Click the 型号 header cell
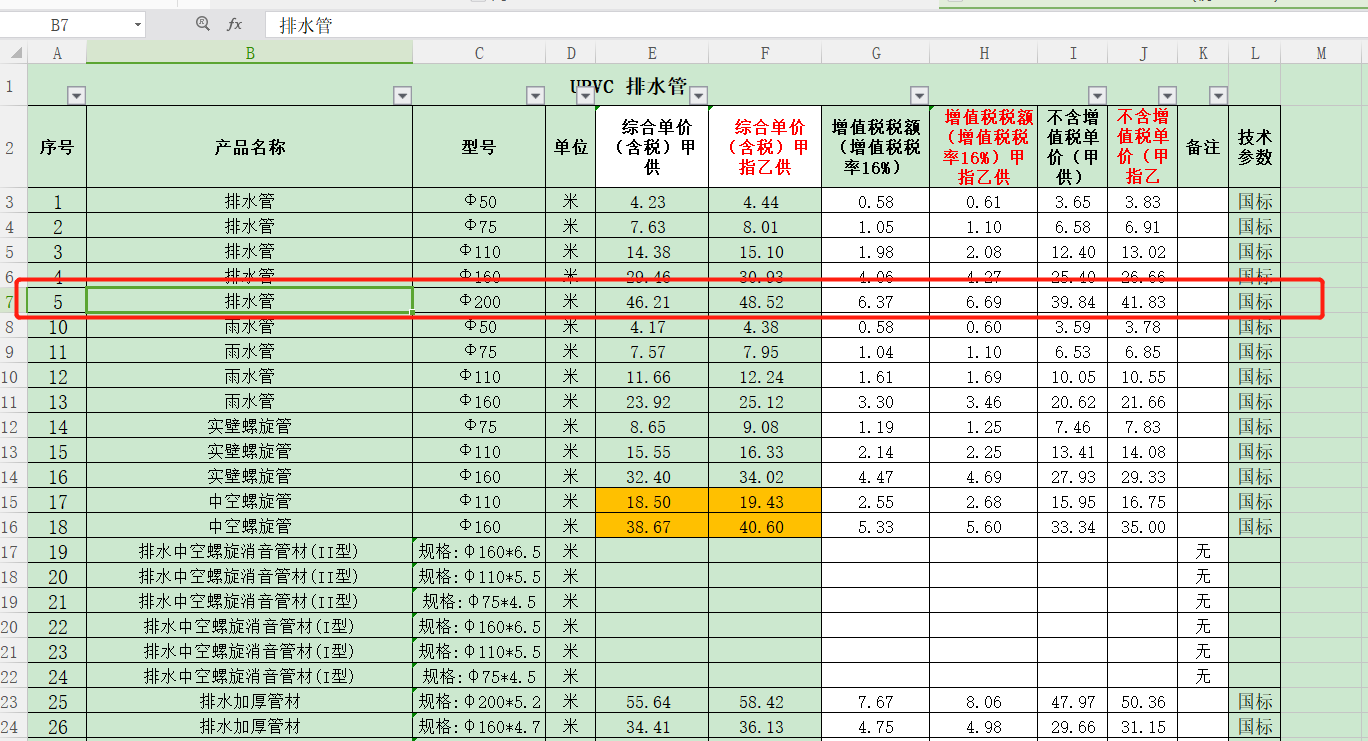The height and width of the screenshot is (741, 1368). click(x=479, y=147)
